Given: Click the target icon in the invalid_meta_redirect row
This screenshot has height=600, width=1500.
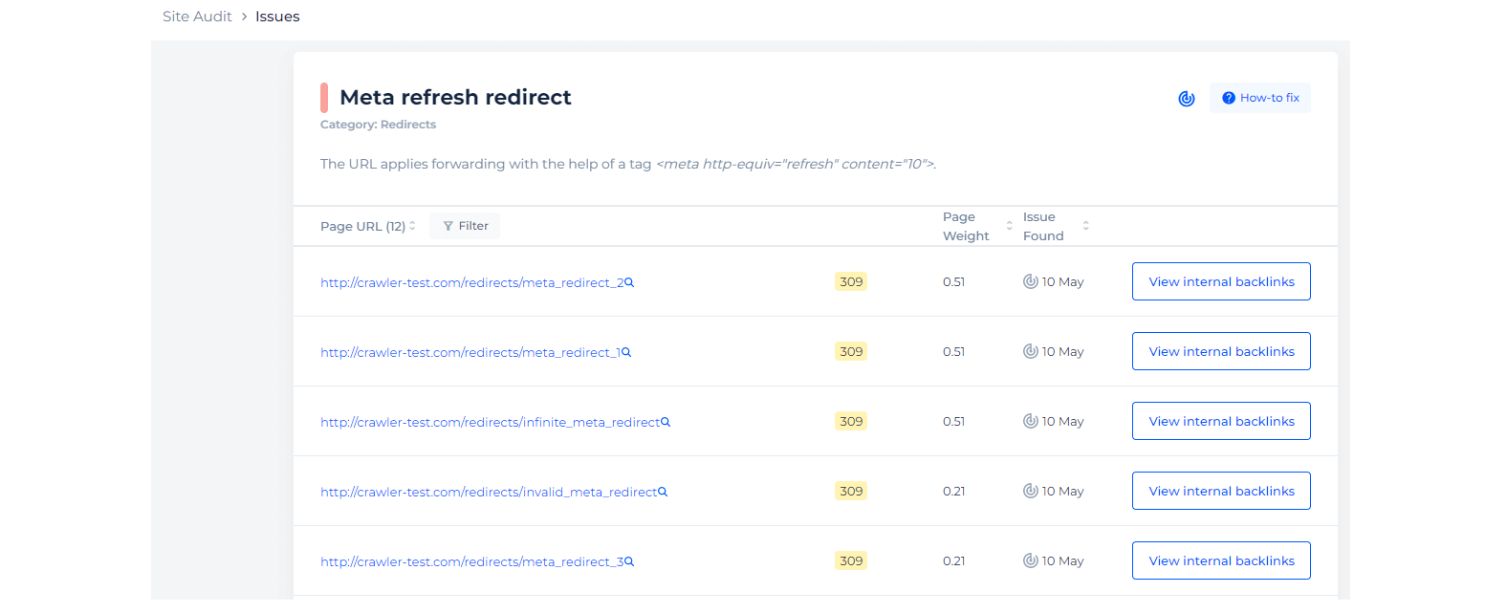Looking at the screenshot, I should pos(1030,491).
